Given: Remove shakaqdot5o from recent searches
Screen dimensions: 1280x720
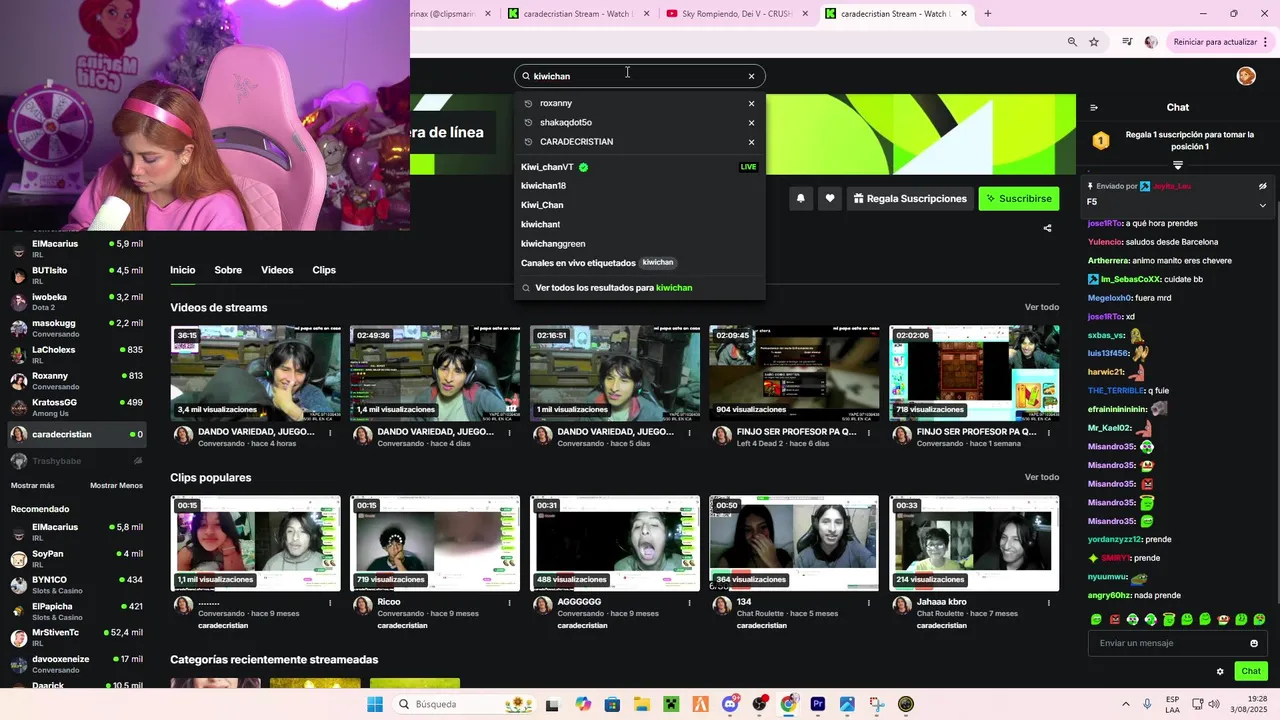Looking at the screenshot, I should [x=751, y=123].
